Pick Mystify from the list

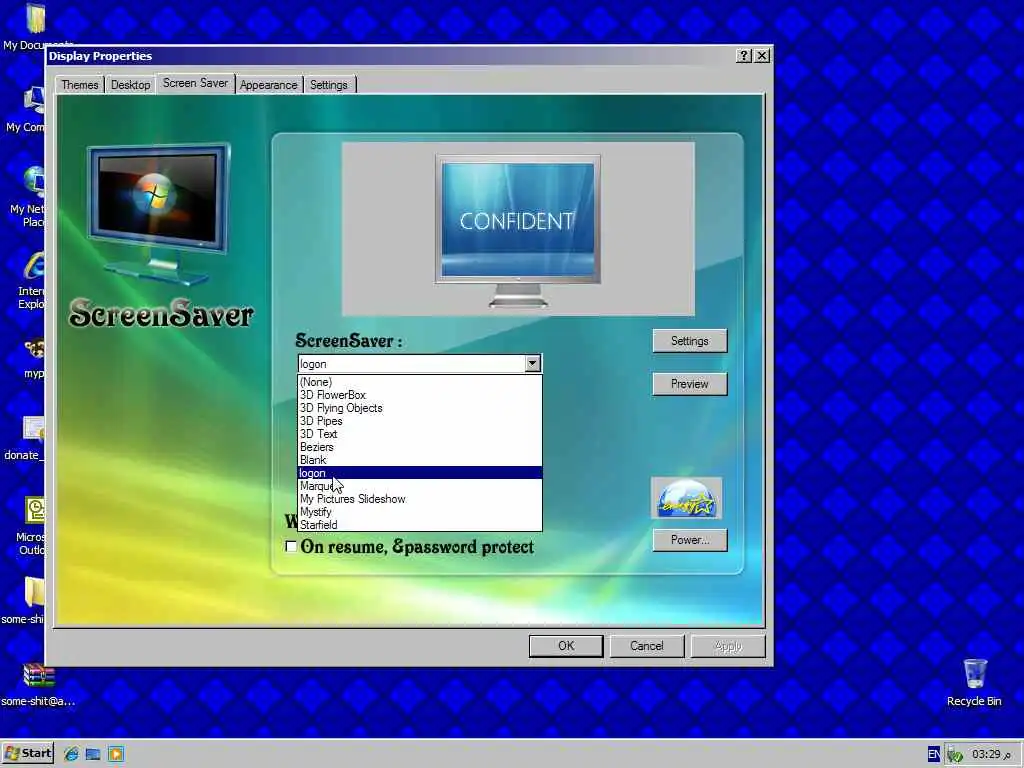click(x=419, y=512)
